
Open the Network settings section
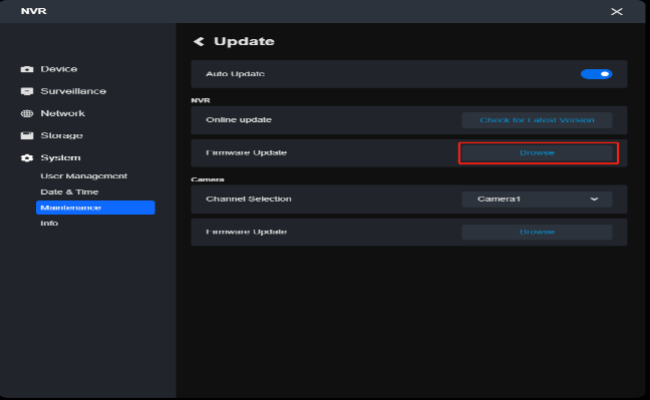(62, 114)
